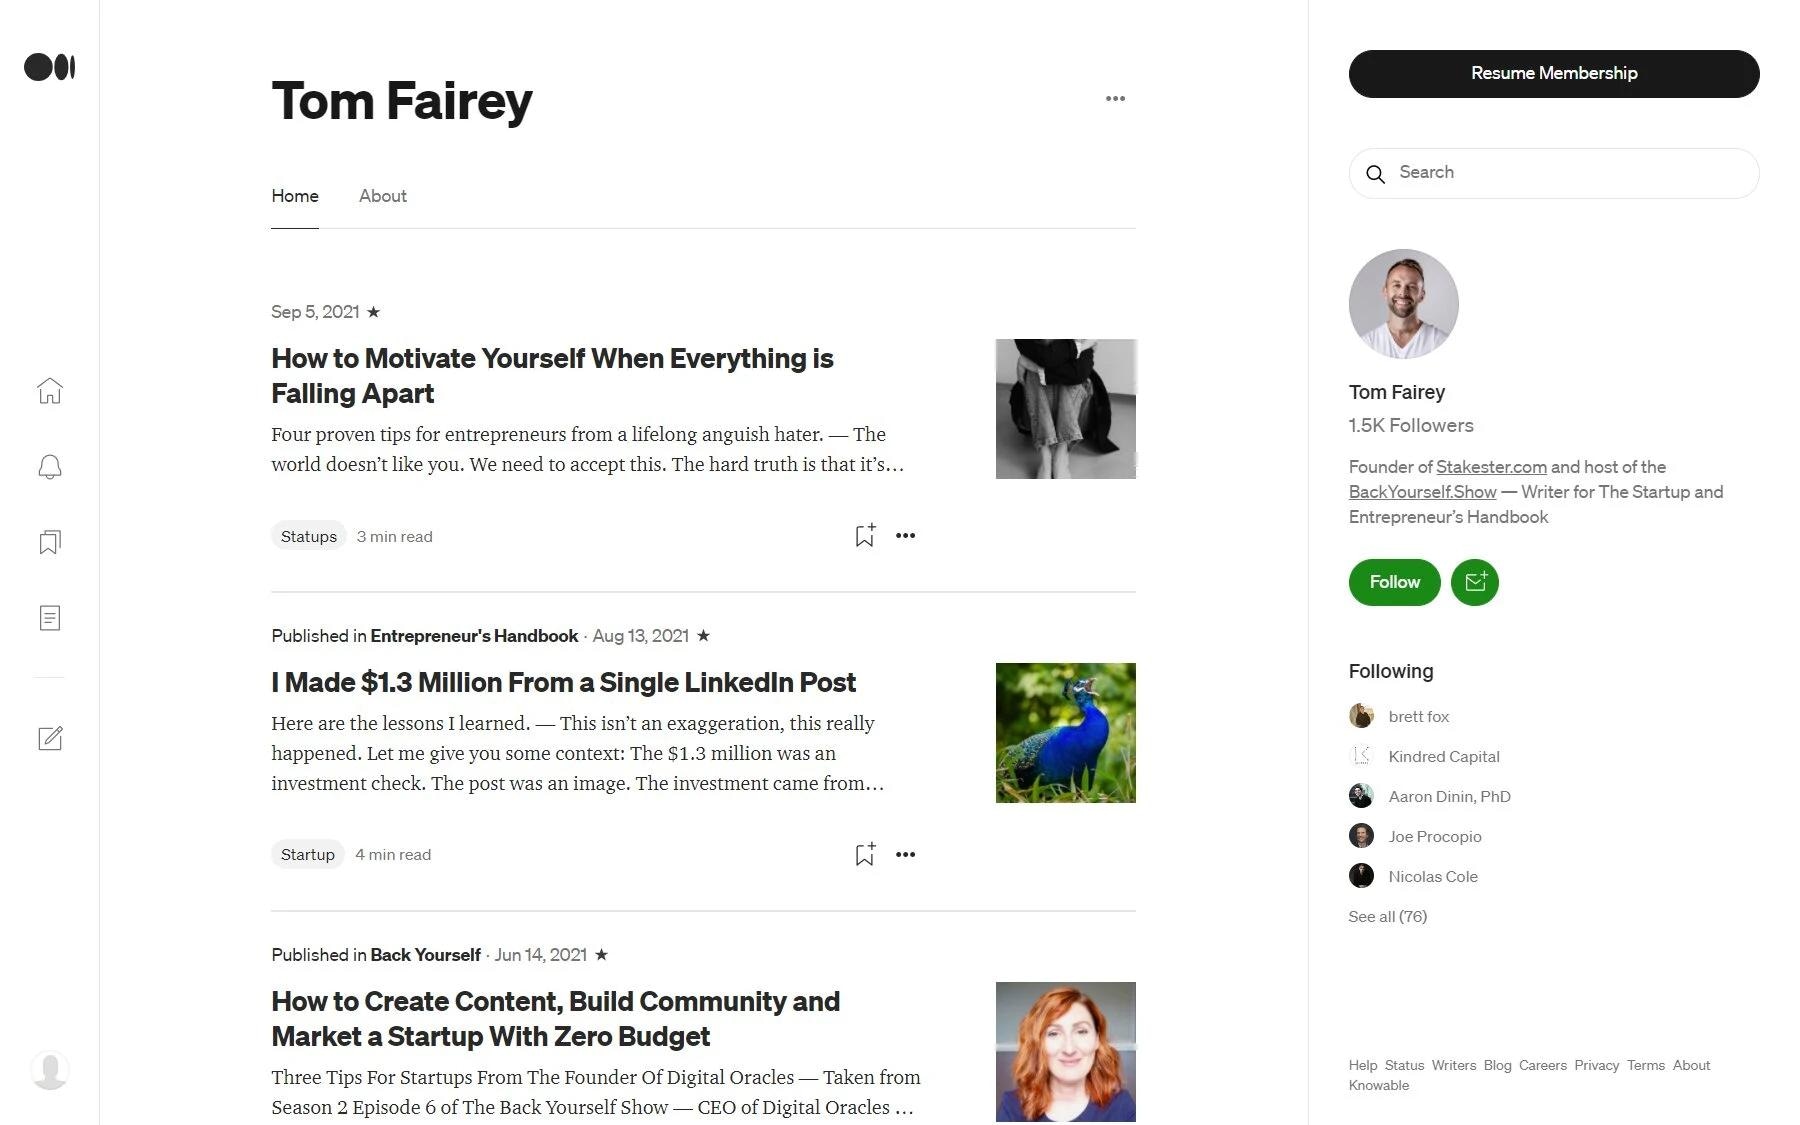Open Back Yourself publication link
The height and width of the screenshot is (1125, 1800).
click(x=426, y=955)
